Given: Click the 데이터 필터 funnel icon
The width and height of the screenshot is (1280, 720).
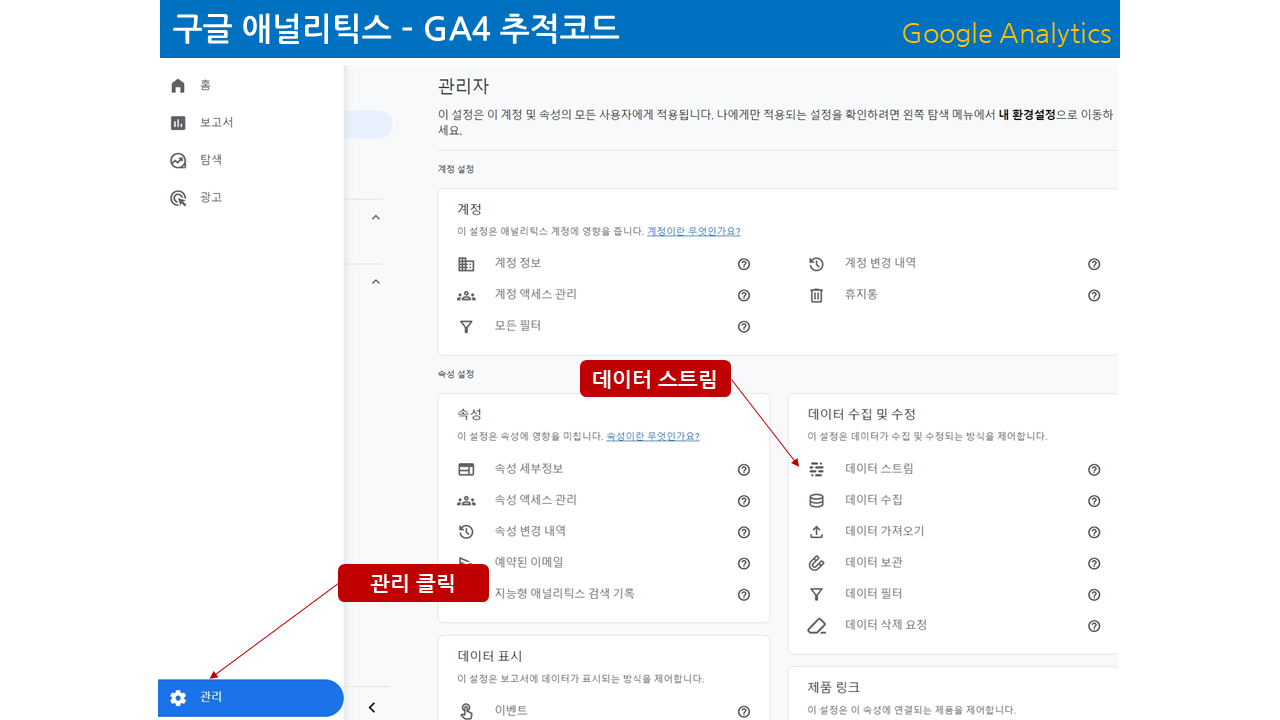Looking at the screenshot, I should [x=816, y=594].
